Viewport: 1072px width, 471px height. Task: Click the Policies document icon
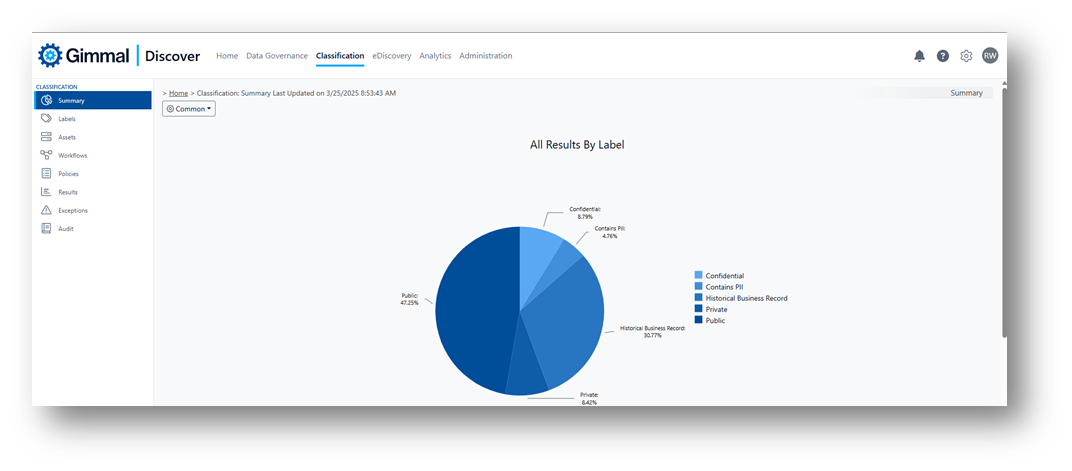coord(46,174)
